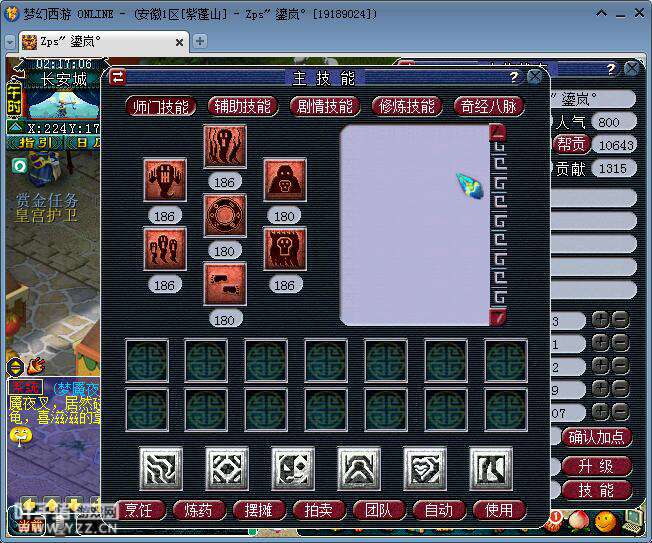Click the 团队 button

pyautogui.click(x=379, y=510)
